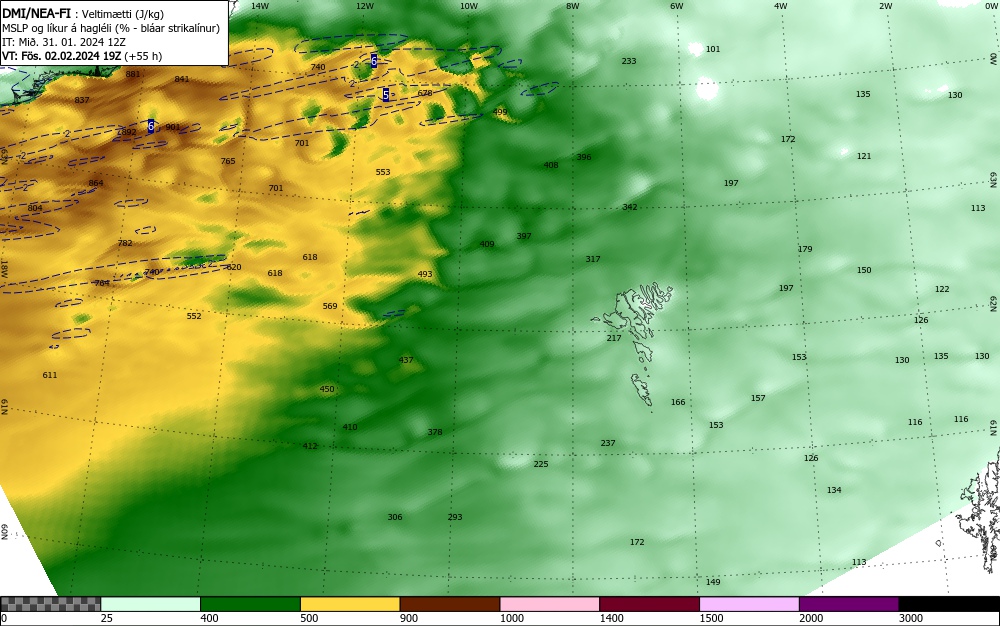The width and height of the screenshot is (1000, 626).
Task: Select the 'IT: Mið. 31. 01. 2024 12Z' line
Action: click(x=64, y=42)
